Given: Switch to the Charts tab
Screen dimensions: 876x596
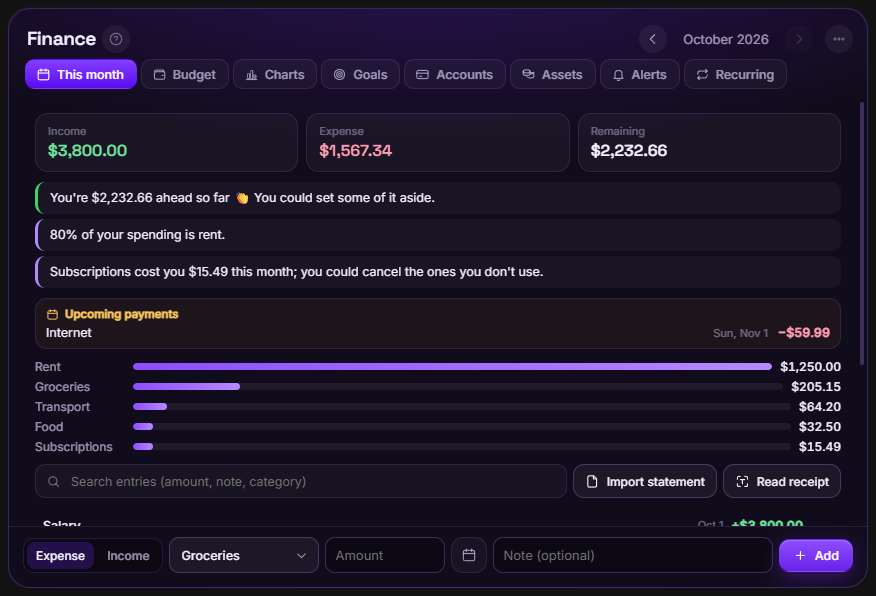Looking at the screenshot, I should pos(275,74).
